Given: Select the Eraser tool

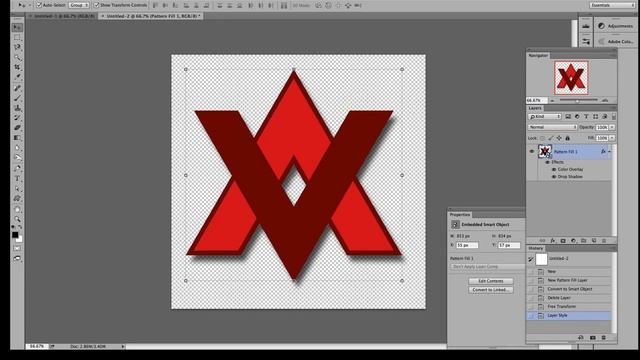Looking at the screenshot, I should [17, 128].
